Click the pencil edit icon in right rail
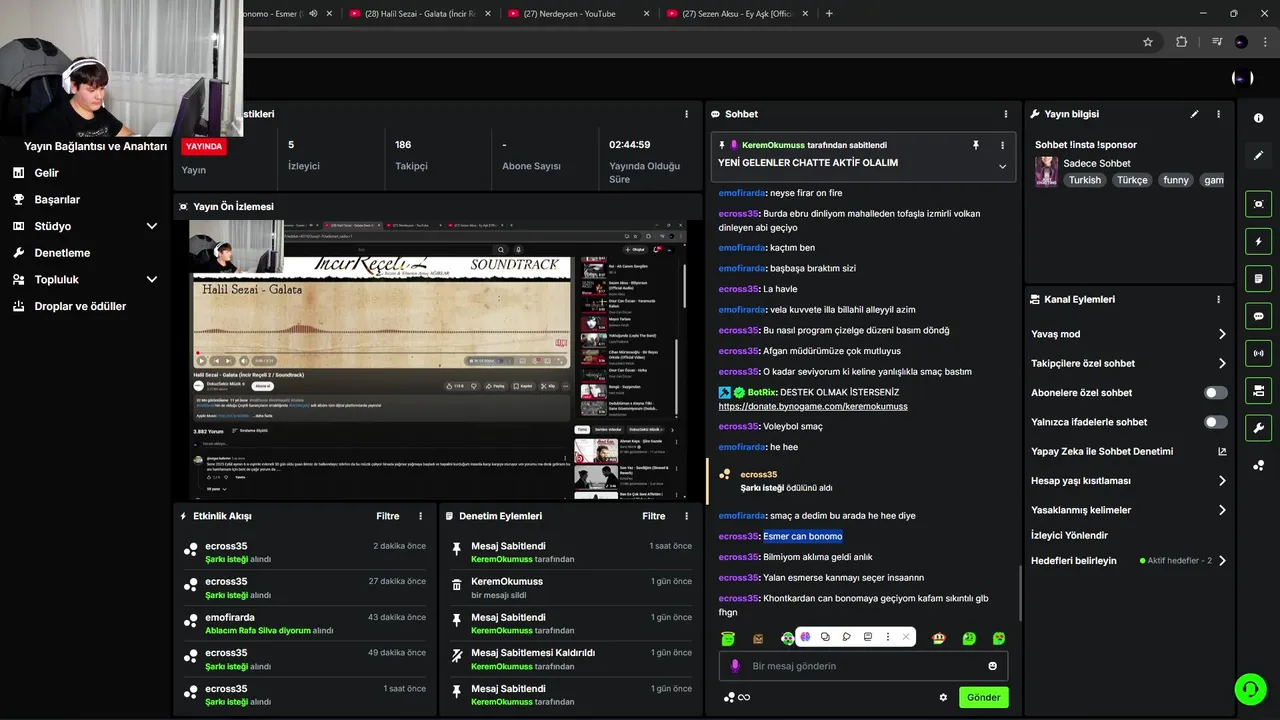The image size is (1280, 720). [x=1258, y=156]
